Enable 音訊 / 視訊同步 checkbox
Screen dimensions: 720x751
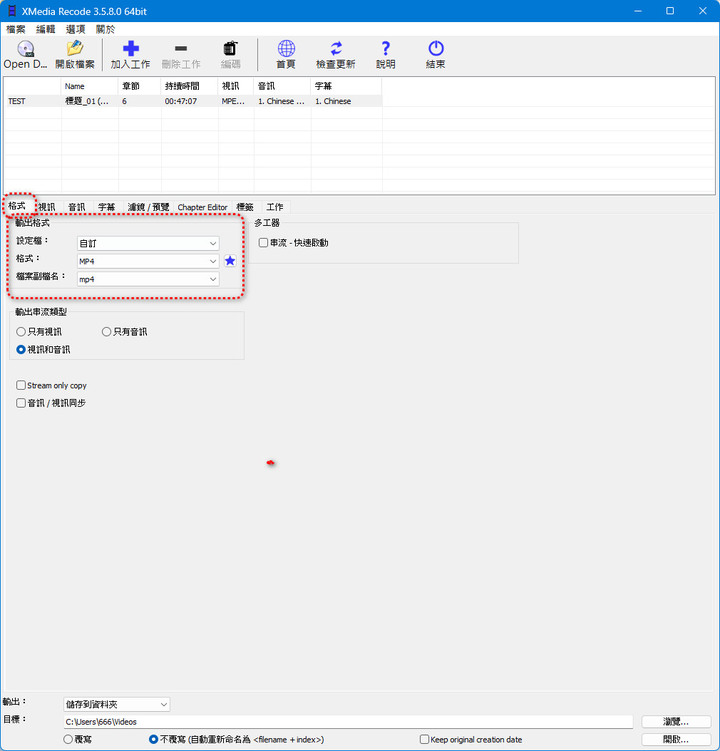coord(21,403)
